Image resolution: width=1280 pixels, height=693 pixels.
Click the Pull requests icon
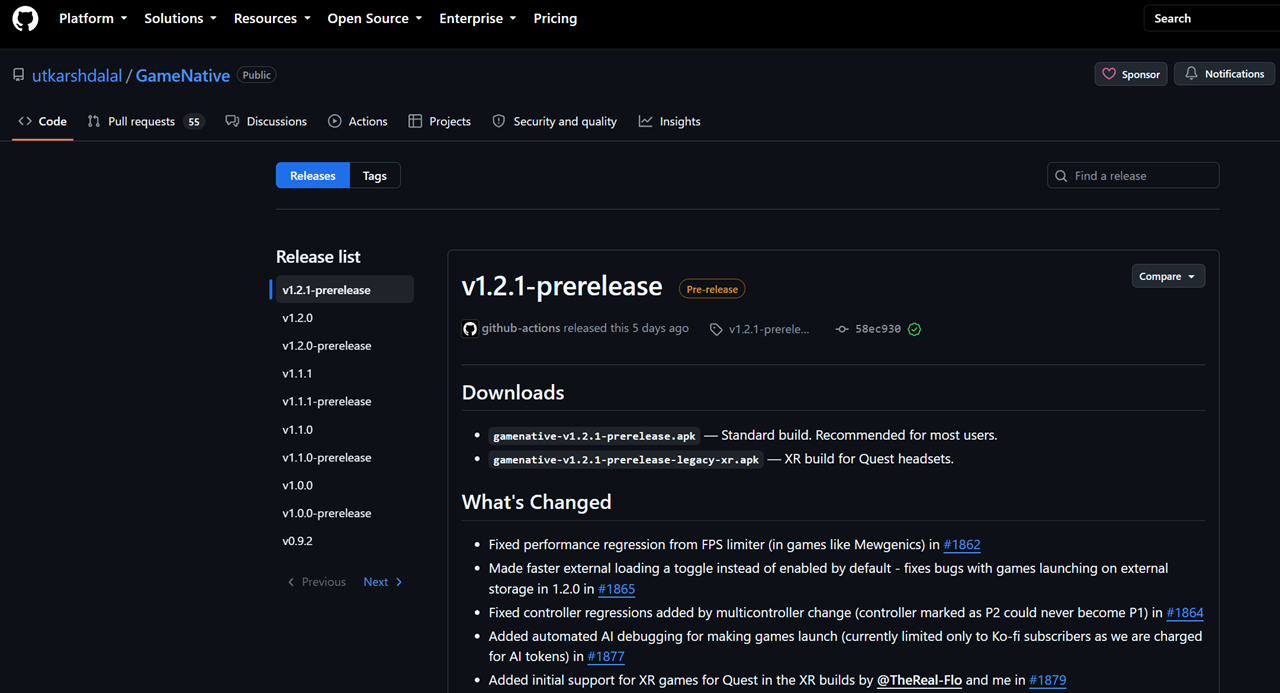point(94,121)
